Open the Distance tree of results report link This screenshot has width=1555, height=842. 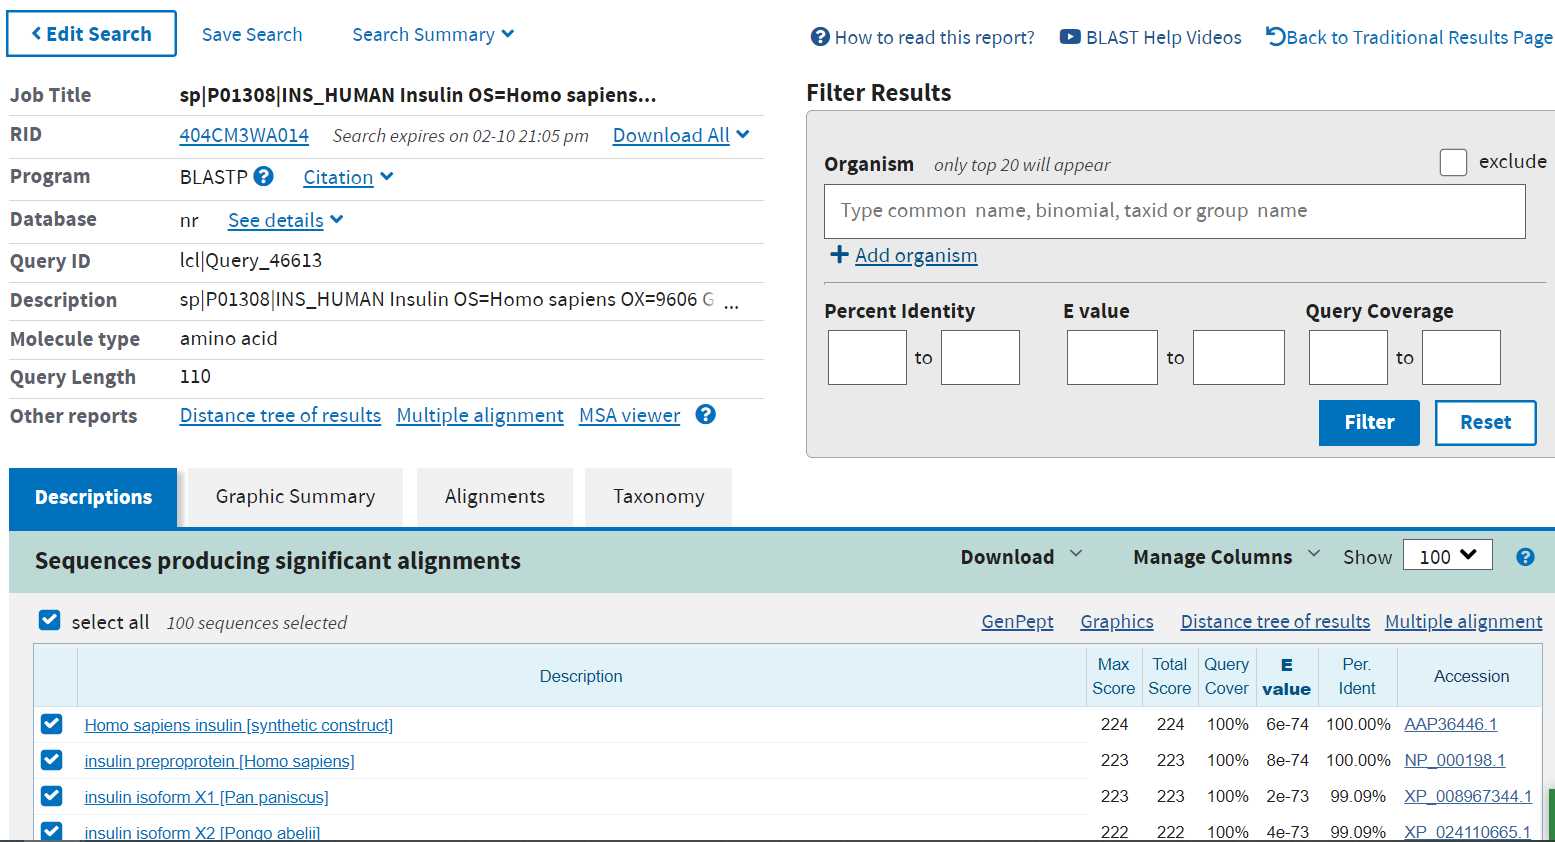coord(280,415)
